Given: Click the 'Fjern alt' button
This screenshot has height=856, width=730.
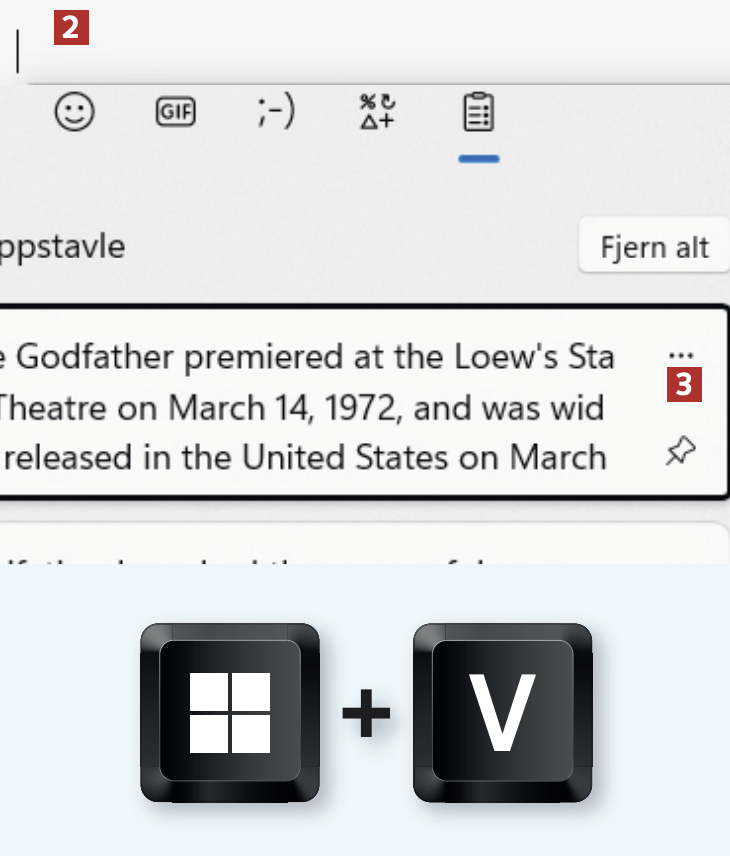Looking at the screenshot, I should [654, 247].
